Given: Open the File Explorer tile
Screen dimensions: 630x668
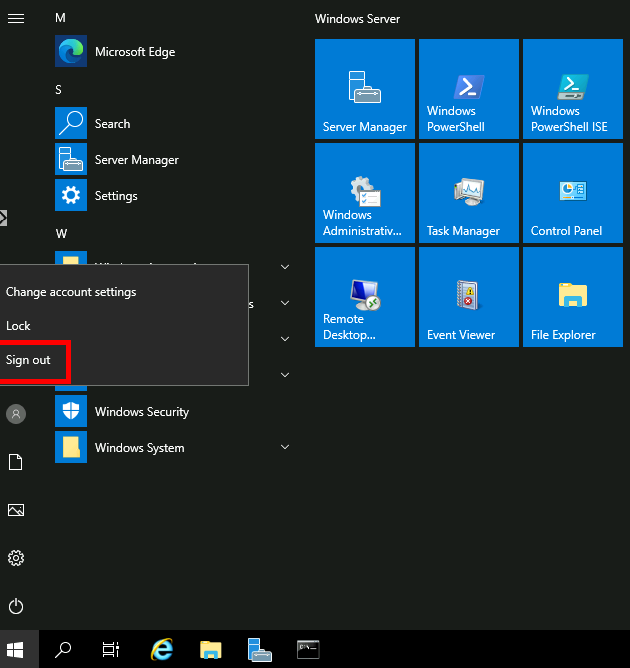Looking at the screenshot, I should (572, 297).
